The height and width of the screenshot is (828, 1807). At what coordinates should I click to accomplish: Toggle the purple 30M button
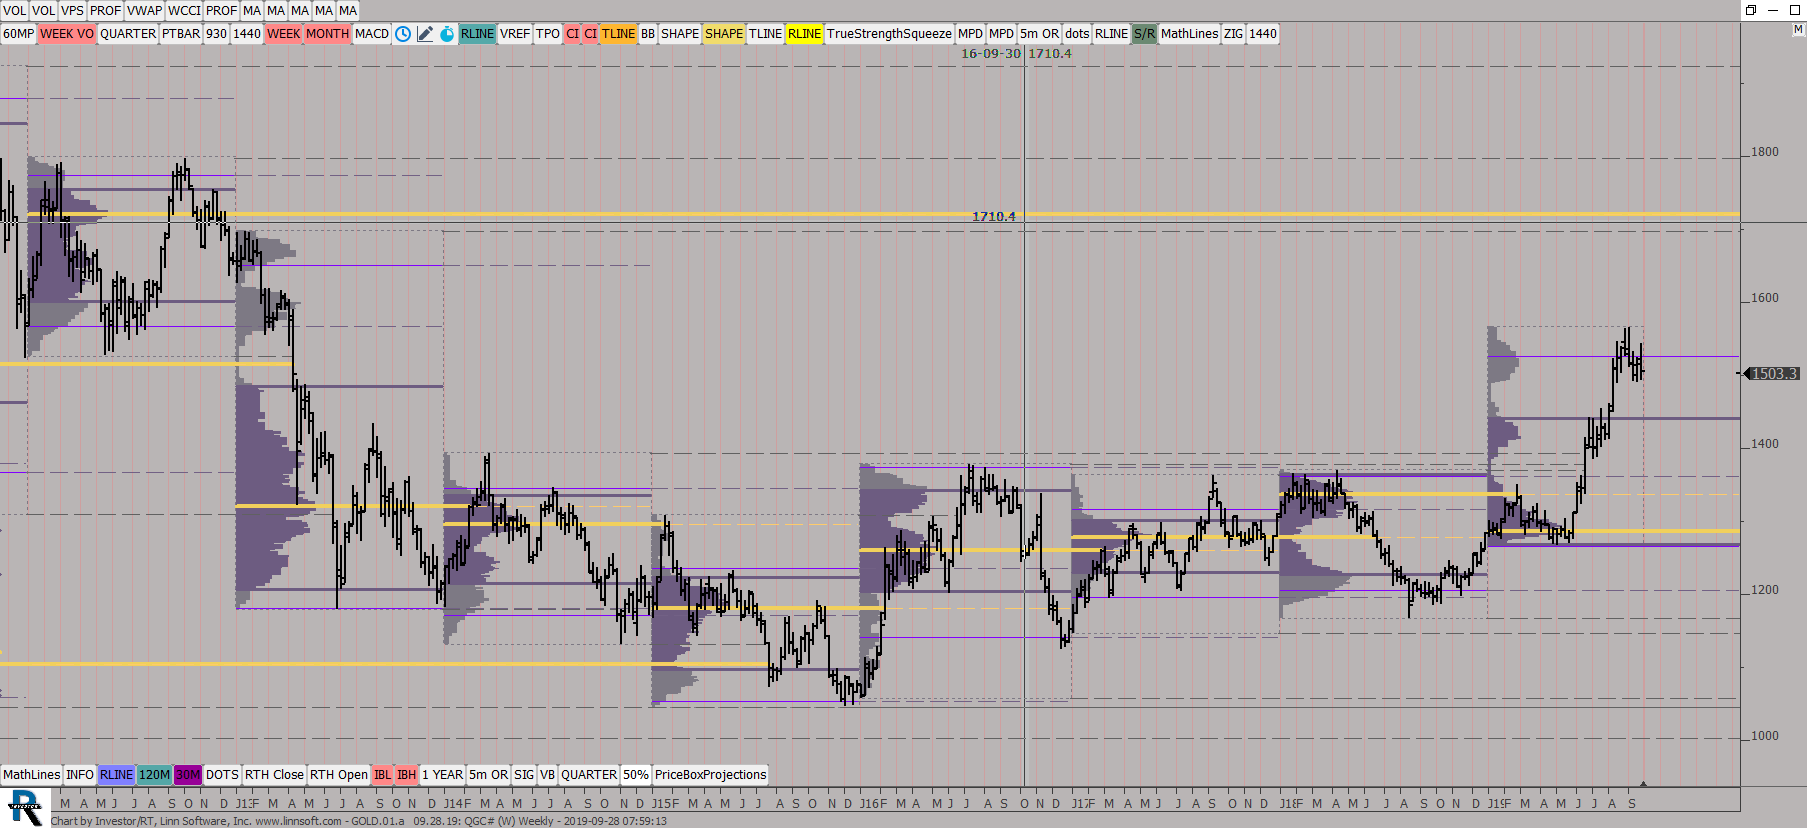188,775
